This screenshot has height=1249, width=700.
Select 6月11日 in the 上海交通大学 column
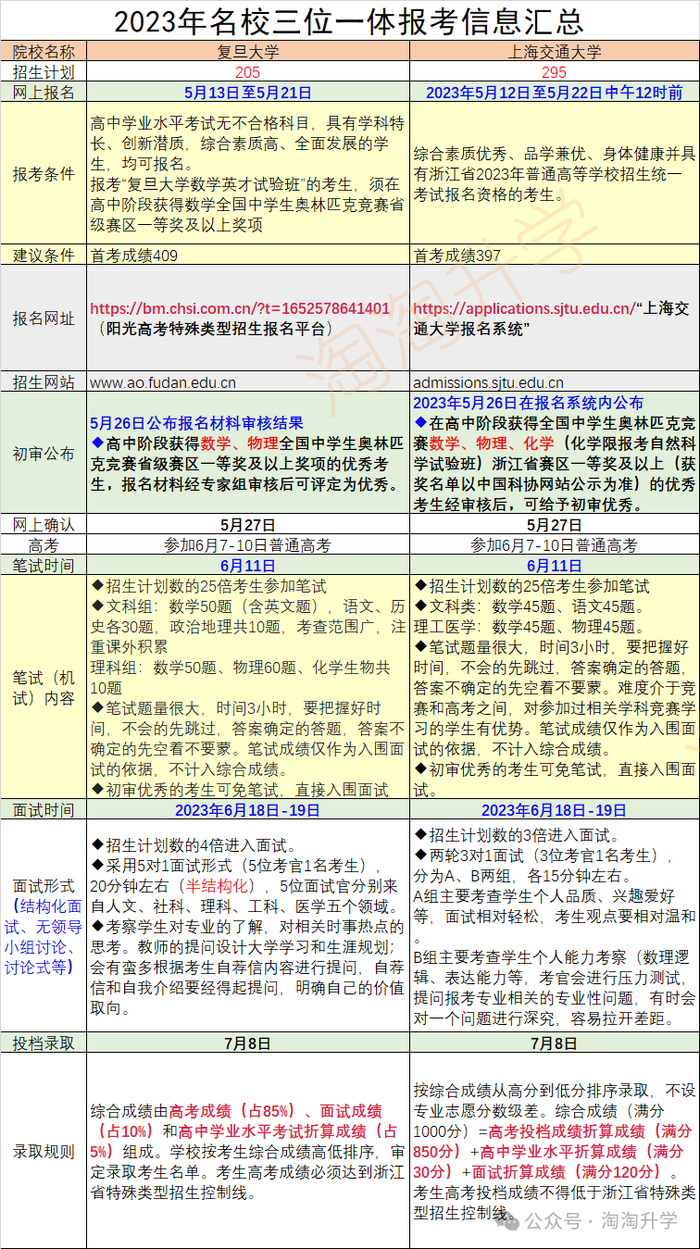click(x=553, y=565)
